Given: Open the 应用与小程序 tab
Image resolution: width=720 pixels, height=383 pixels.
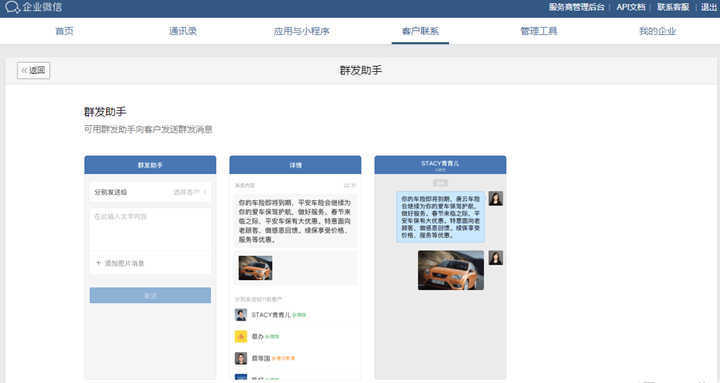Looking at the screenshot, I should pyautogui.click(x=302, y=31).
